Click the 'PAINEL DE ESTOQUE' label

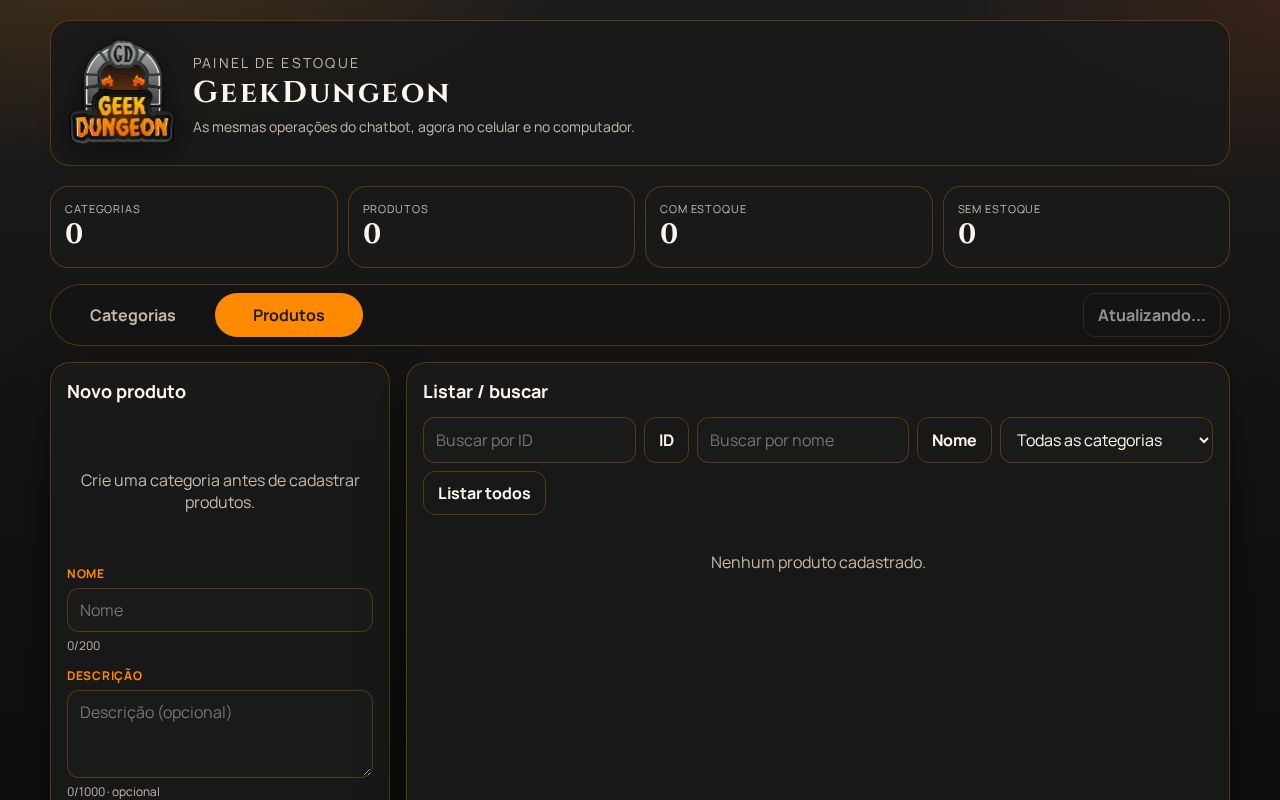click(276, 63)
